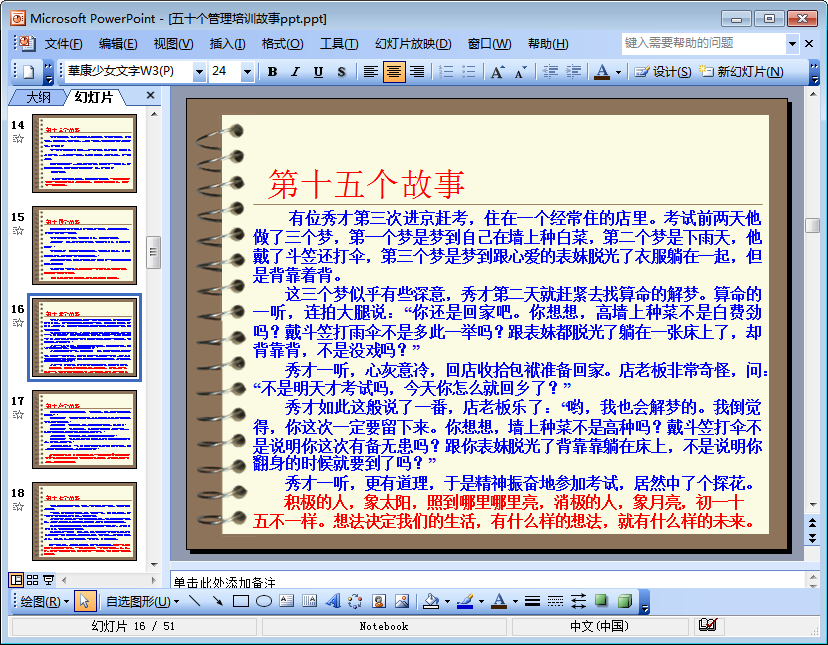This screenshot has height=645, width=828.
Task: Open the 自选图形(U) AutoShapes menu
Action: [x=142, y=601]
